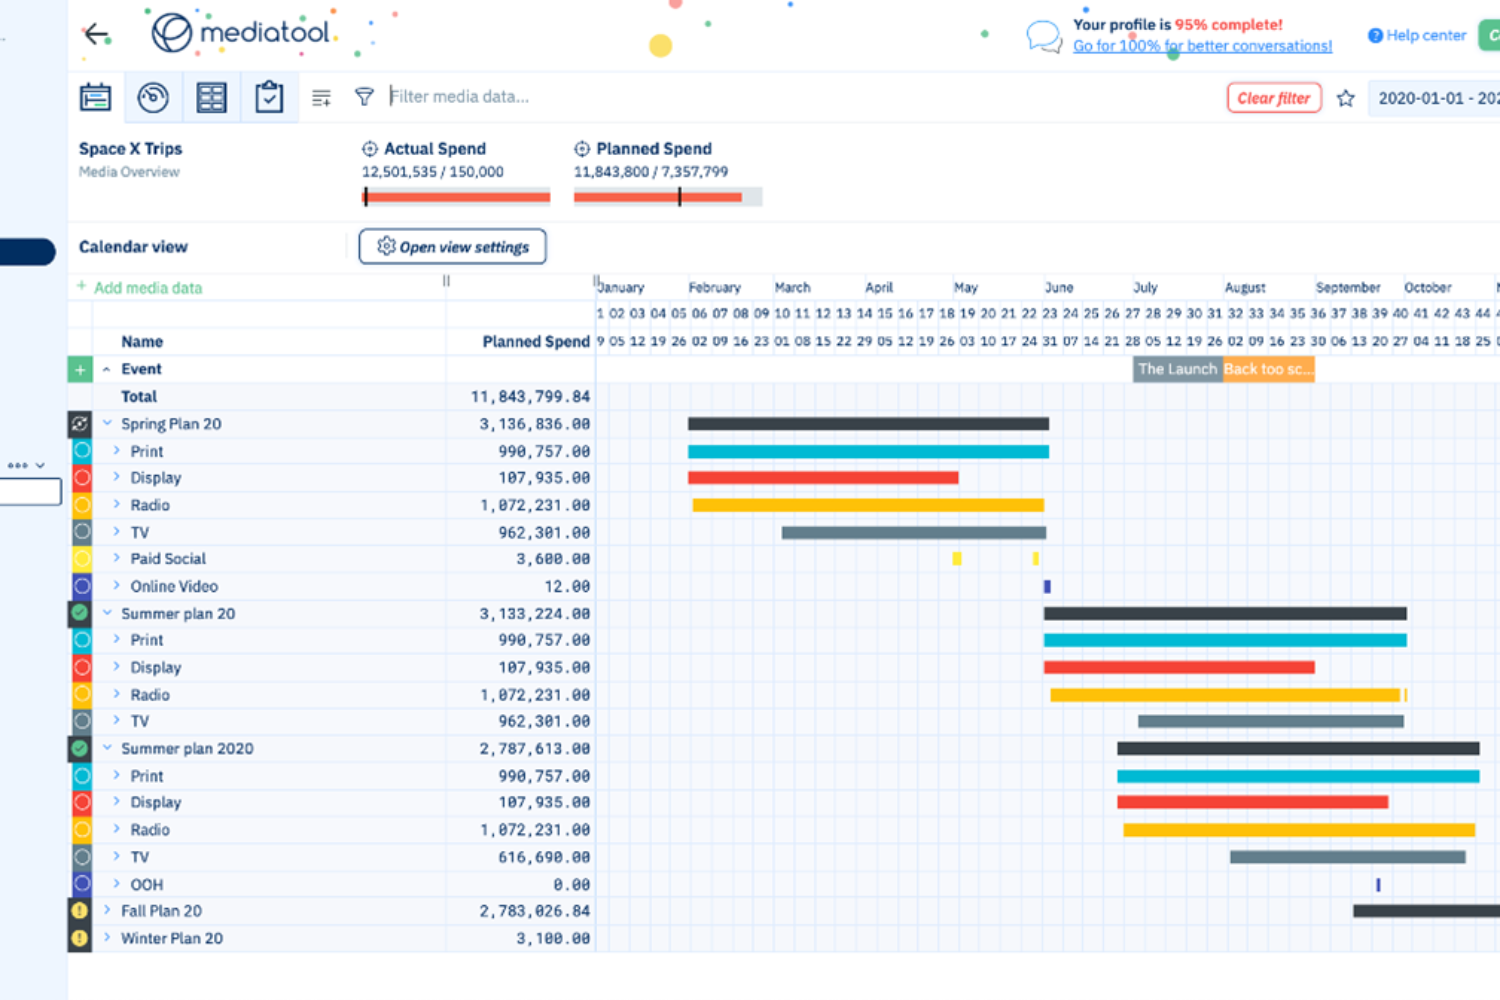Click the Clear filter button
The image size is (1500, 1000).
point(1273,98)
